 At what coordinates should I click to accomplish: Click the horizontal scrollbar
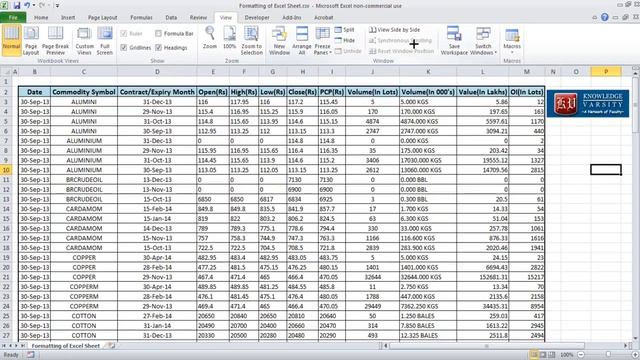coord(486,346)
